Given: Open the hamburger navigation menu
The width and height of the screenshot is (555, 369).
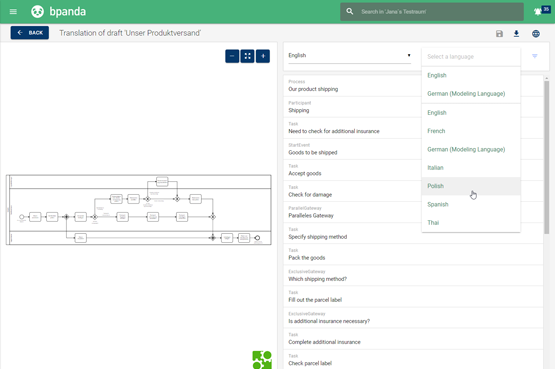Looking at the screenshot, I should click(13, 12).
